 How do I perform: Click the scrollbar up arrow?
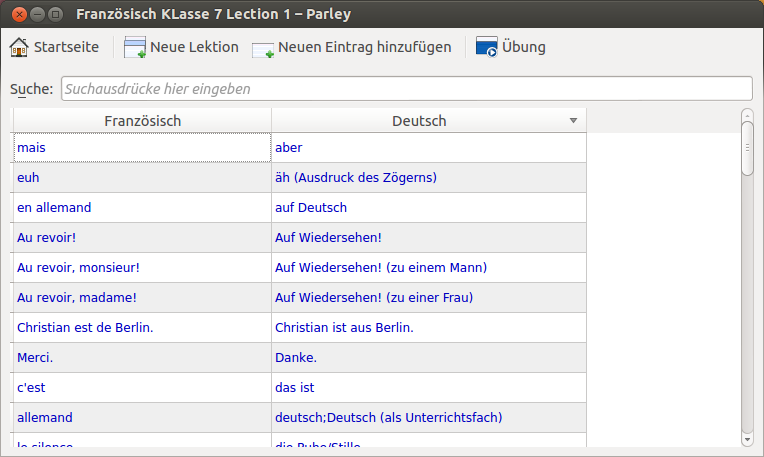[747, 115]
